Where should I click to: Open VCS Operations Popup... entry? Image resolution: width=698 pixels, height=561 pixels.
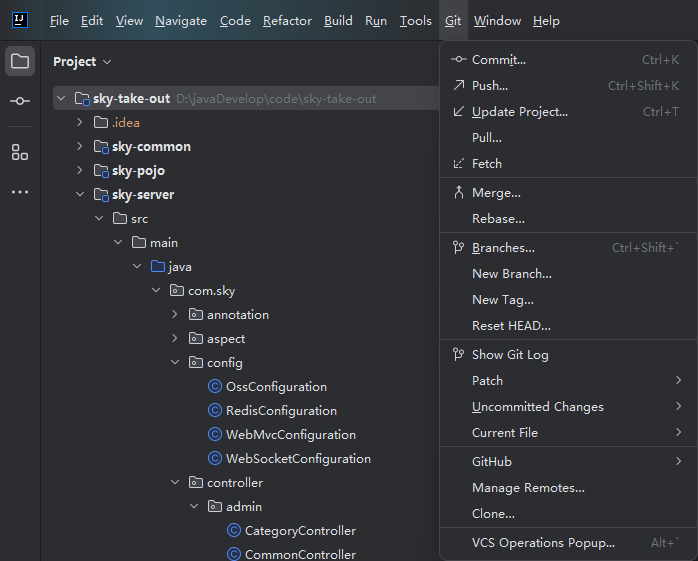point(568,542)
